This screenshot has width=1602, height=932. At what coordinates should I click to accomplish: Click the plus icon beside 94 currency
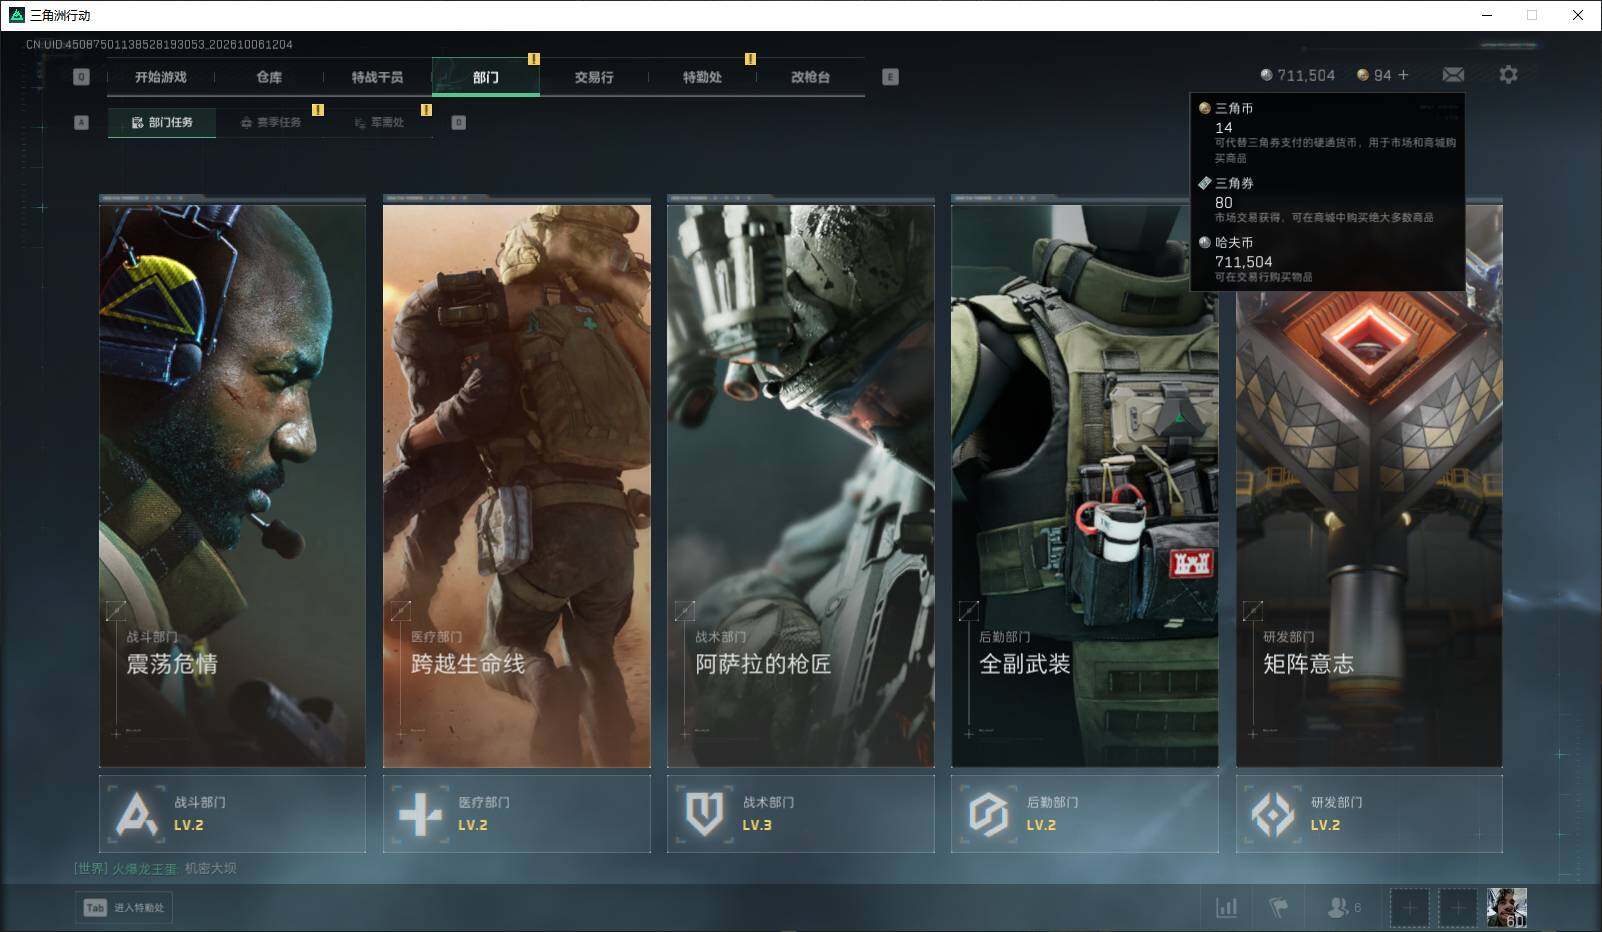click(x=1403, y=75)
